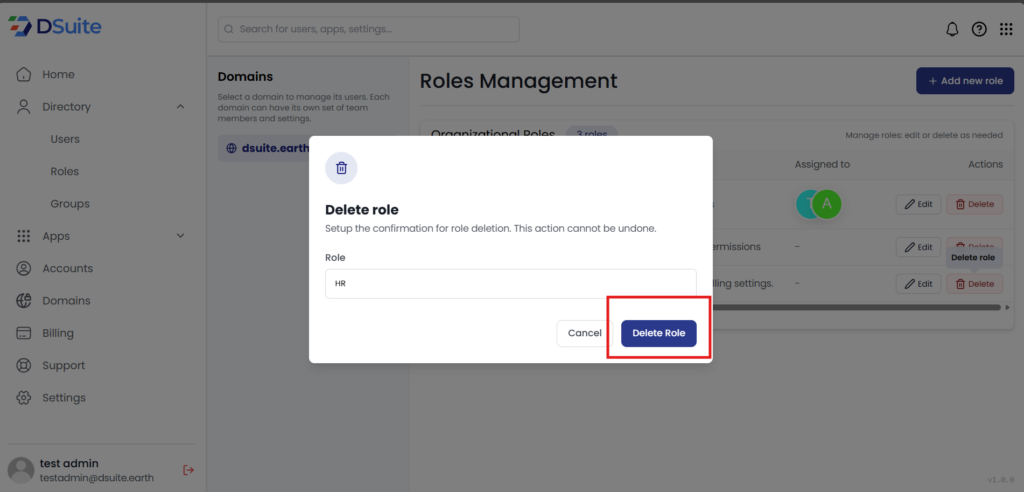This screenshot has width=1024, height=492.
Task: Open the apps grid launcher icon
Action: point(1006,29)
